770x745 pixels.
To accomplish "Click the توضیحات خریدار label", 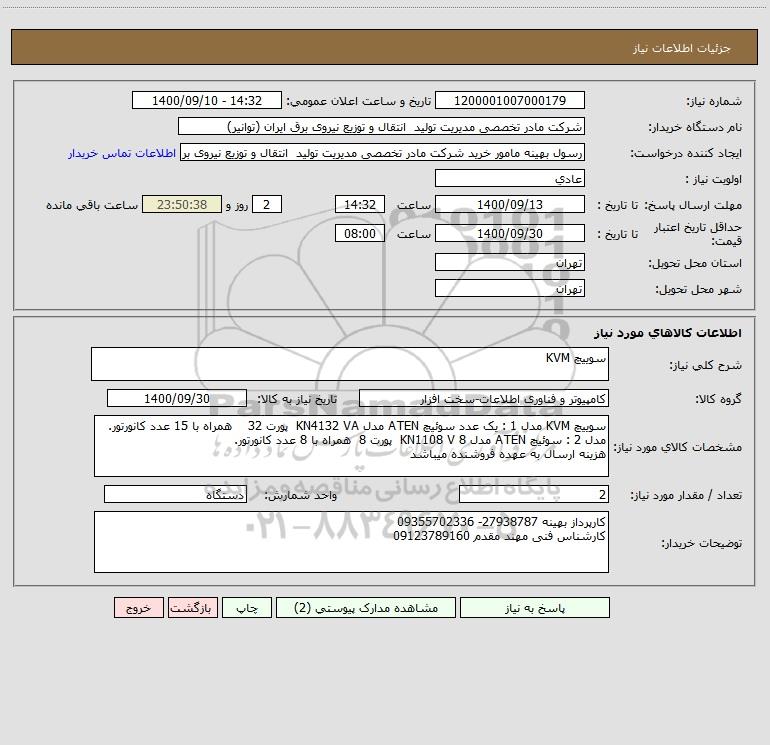I will (701, 543).
